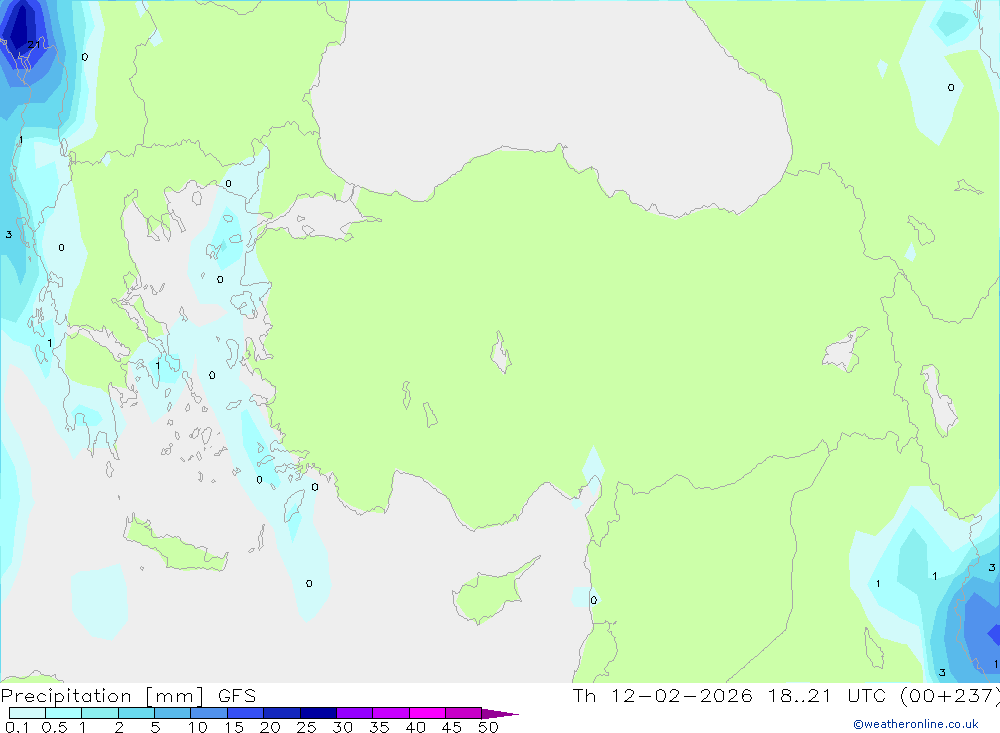Click the 35–40 mm legend color swatch
The image size is (1000, 733).
390,713
